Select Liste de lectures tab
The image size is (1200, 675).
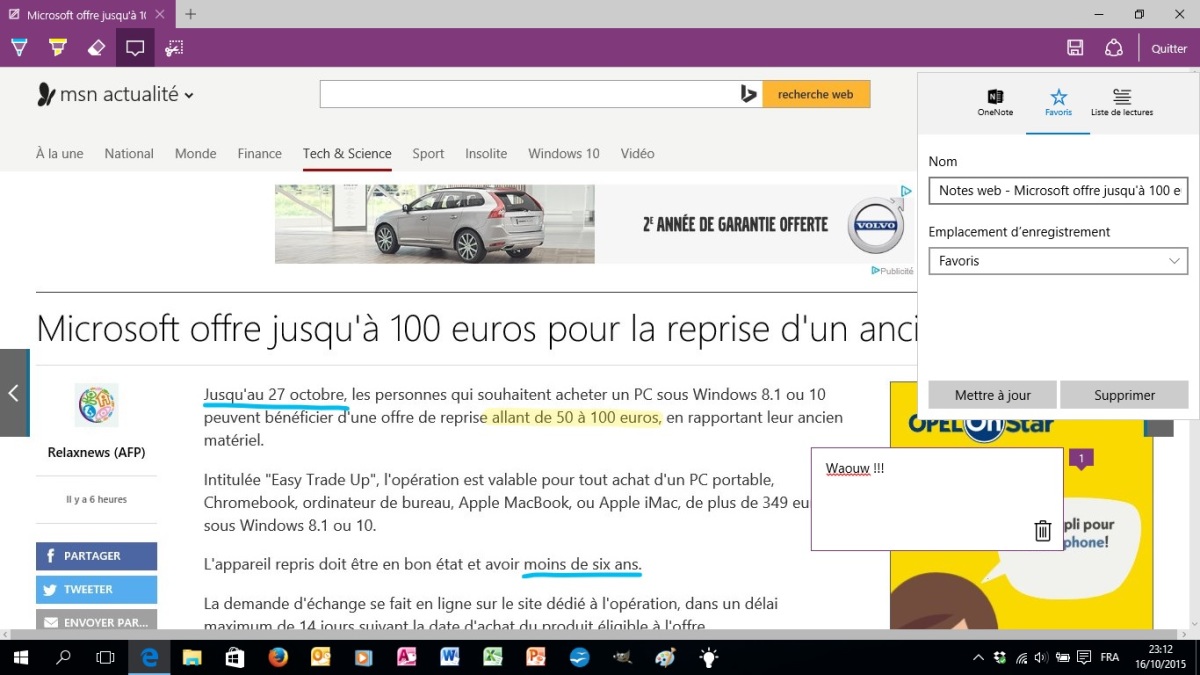[x=1122, y=102]
